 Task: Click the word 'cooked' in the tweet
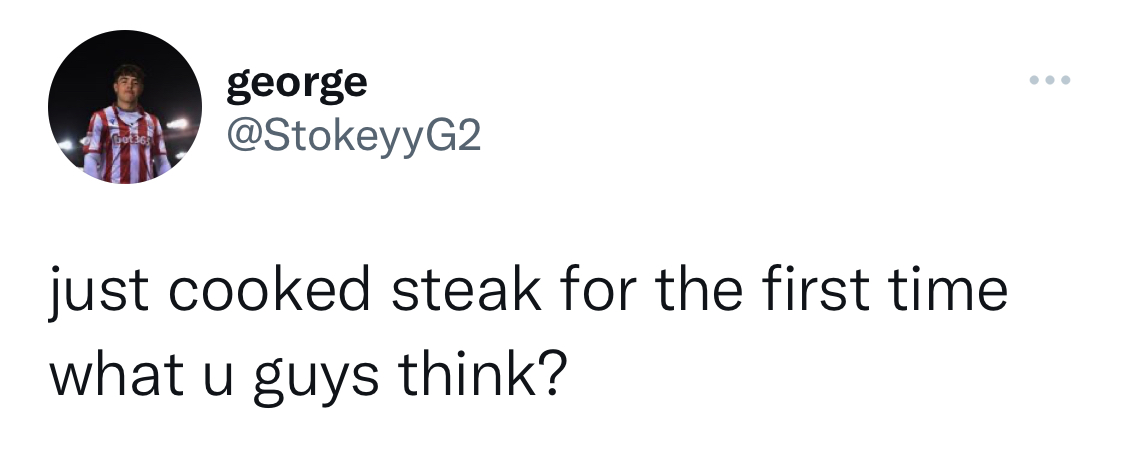tap(270, 290)
